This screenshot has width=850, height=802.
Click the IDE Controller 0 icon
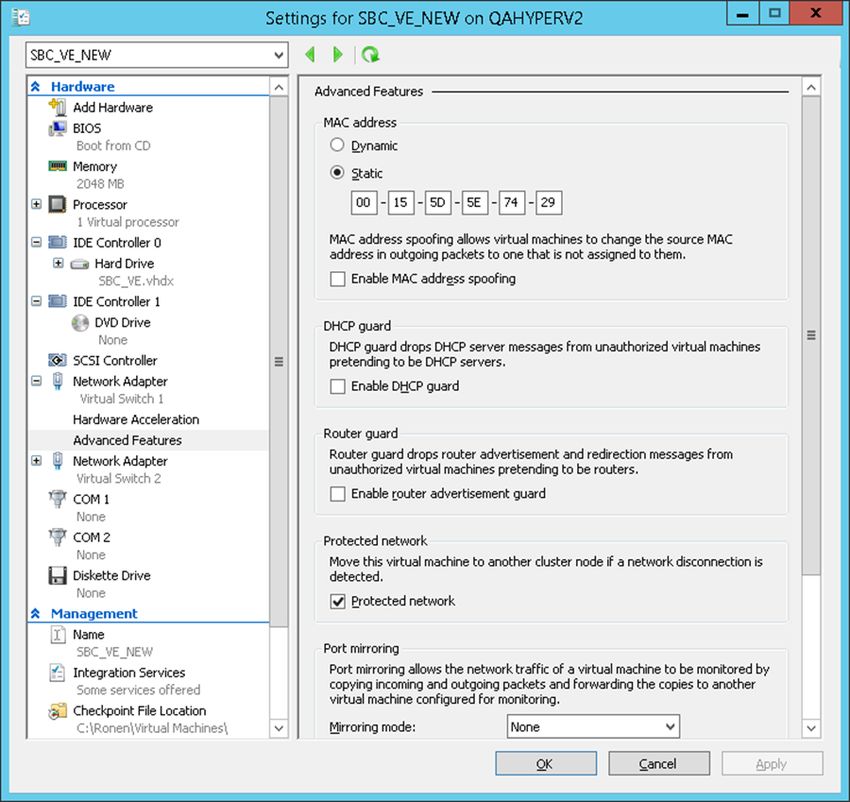57,242
